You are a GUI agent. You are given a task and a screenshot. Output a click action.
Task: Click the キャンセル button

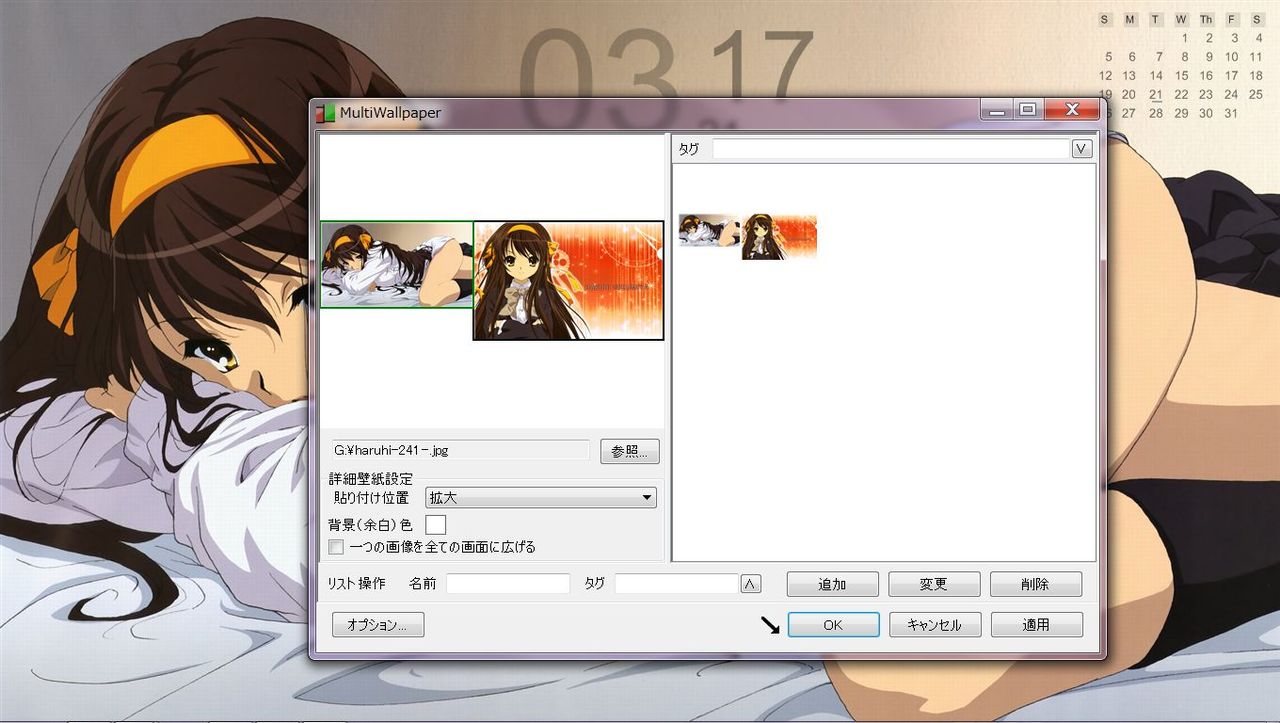coord(935,625)
